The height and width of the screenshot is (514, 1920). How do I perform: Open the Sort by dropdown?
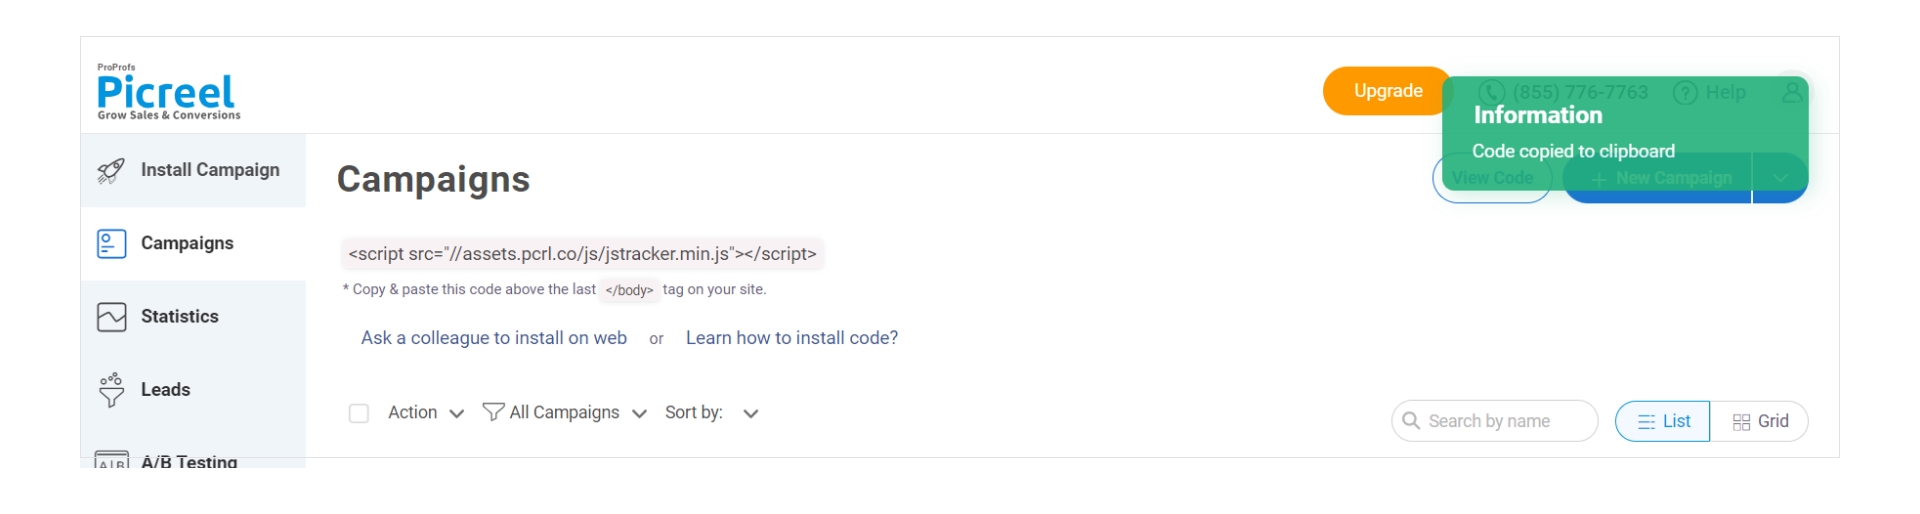point(712,413)
